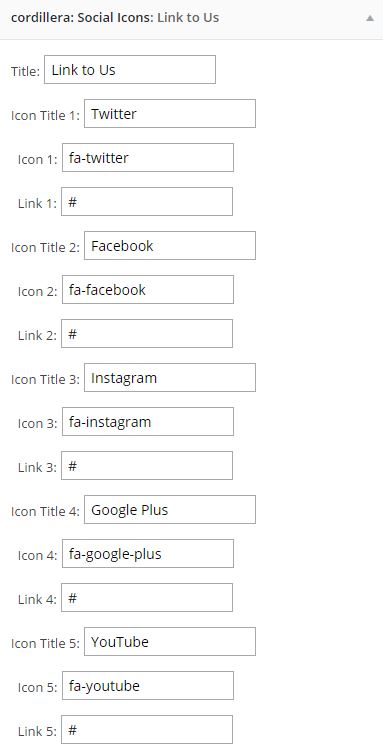Edit the Icon 2 fa-facebook field
Viewport: 383px width, 748px height.
(148, 290)
